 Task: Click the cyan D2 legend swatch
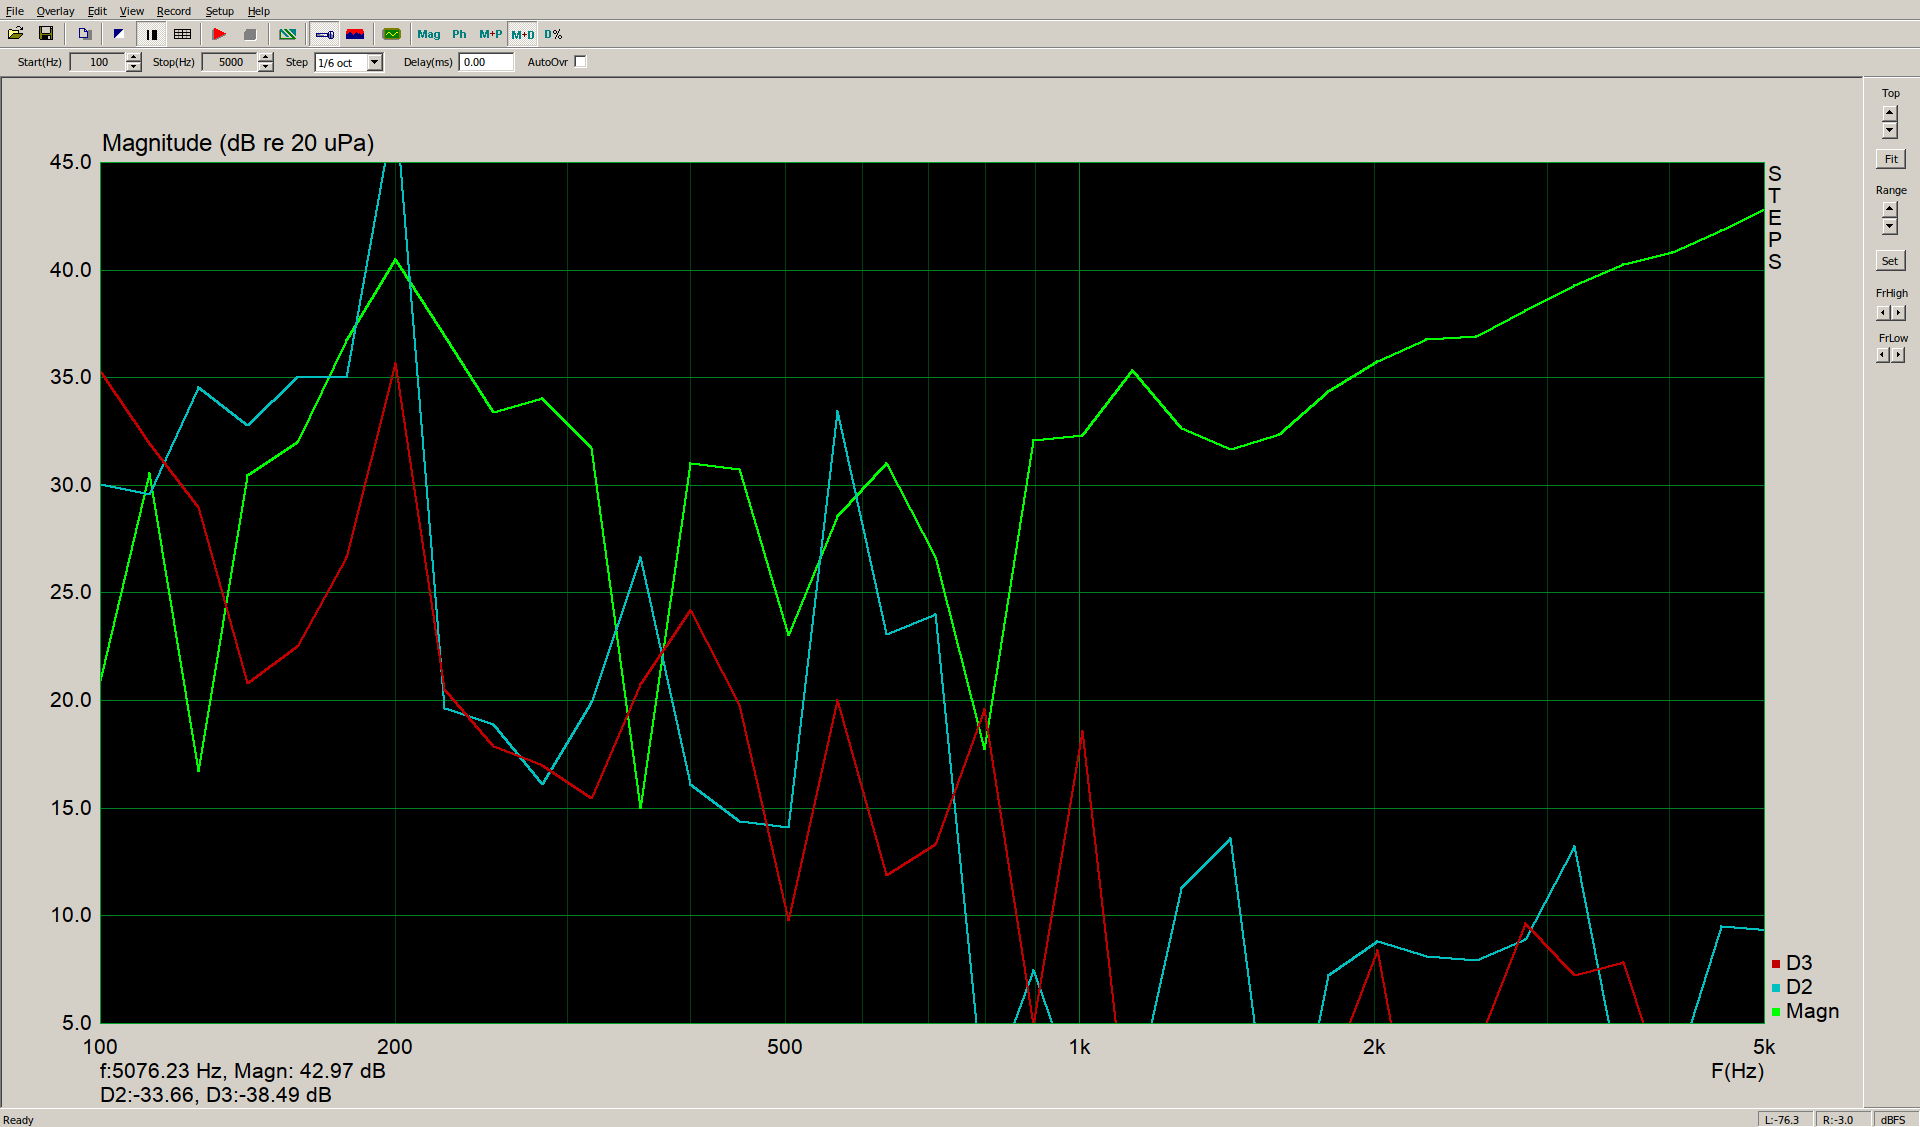click(1776, 988)
